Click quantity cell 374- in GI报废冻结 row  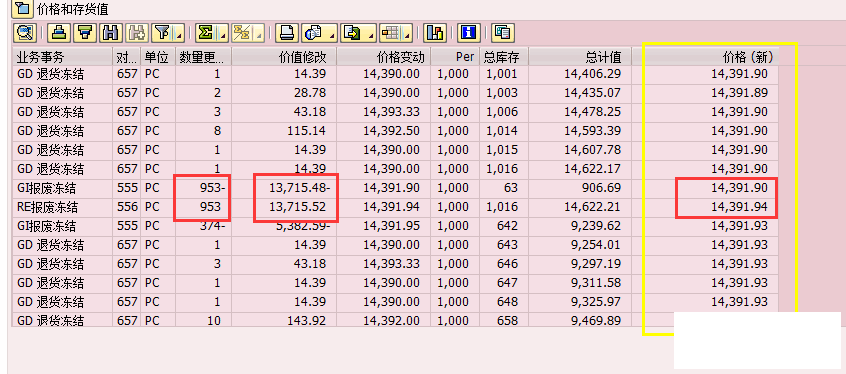click(x=203, y=226)
